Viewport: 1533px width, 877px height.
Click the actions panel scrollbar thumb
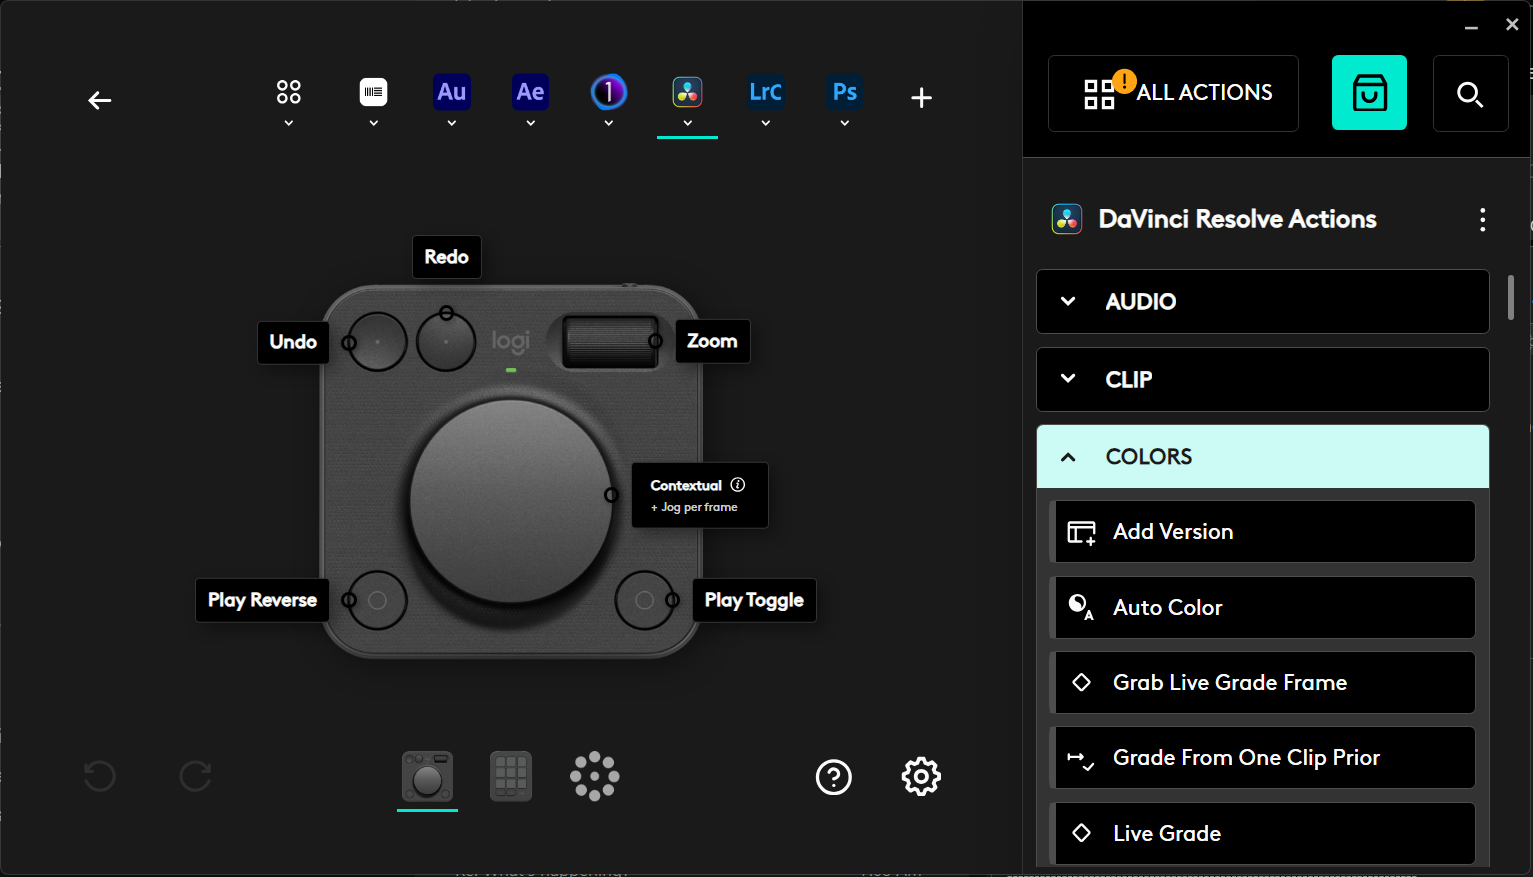click(1510, 297)
